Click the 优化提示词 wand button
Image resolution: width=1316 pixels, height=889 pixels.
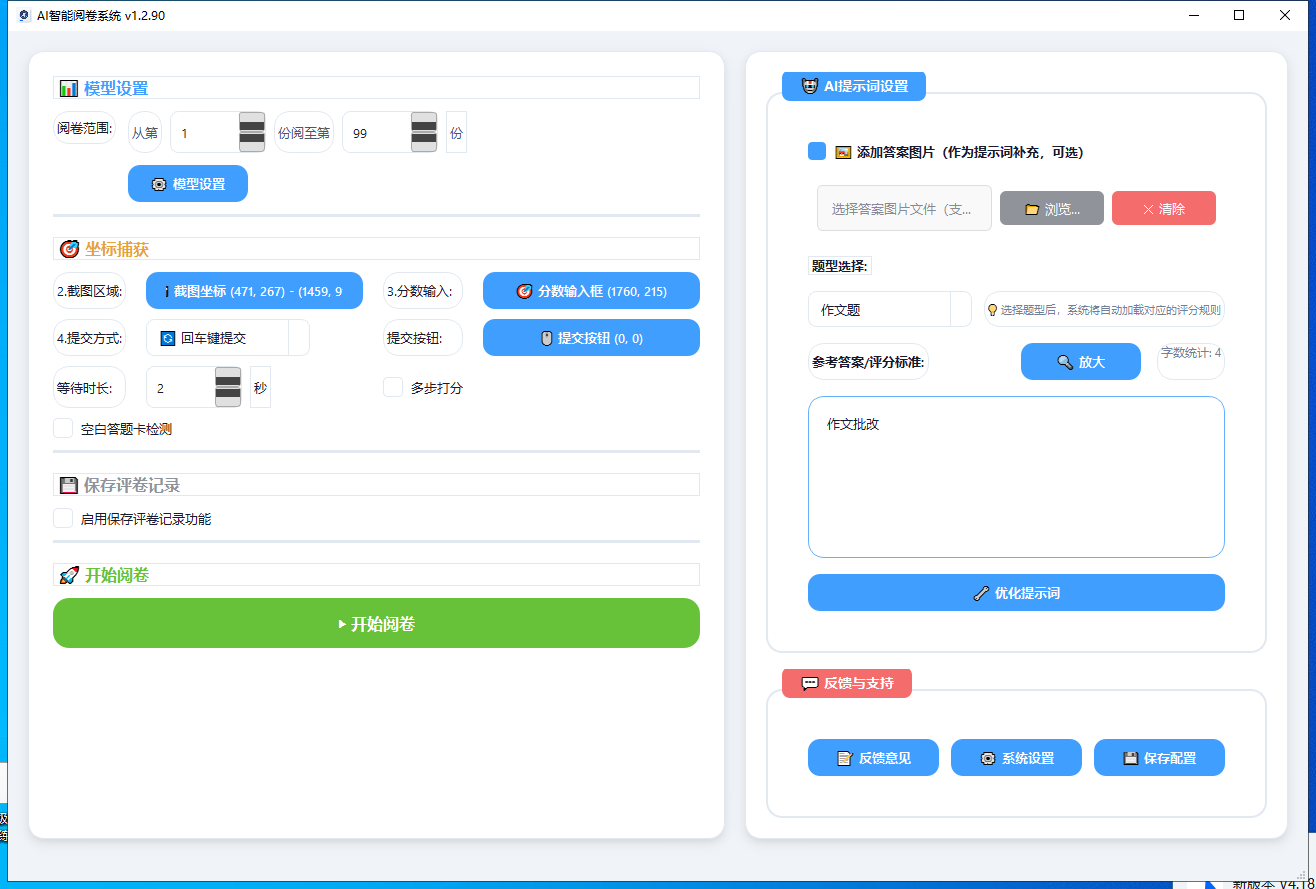(1016, 593)
